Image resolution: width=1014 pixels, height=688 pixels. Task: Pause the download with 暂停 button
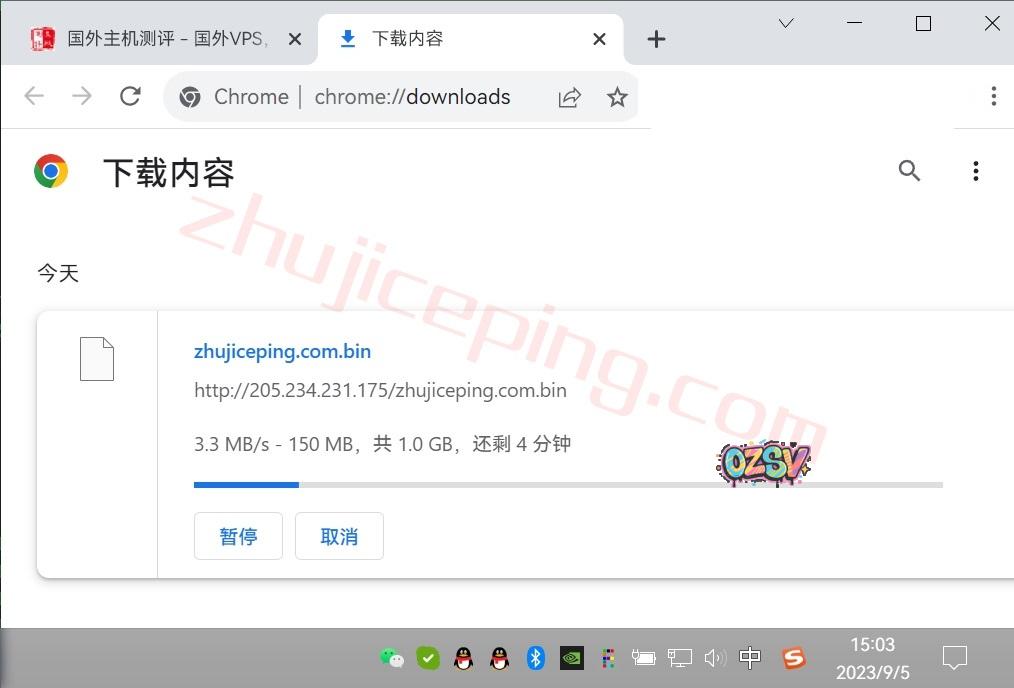point(238,536)
